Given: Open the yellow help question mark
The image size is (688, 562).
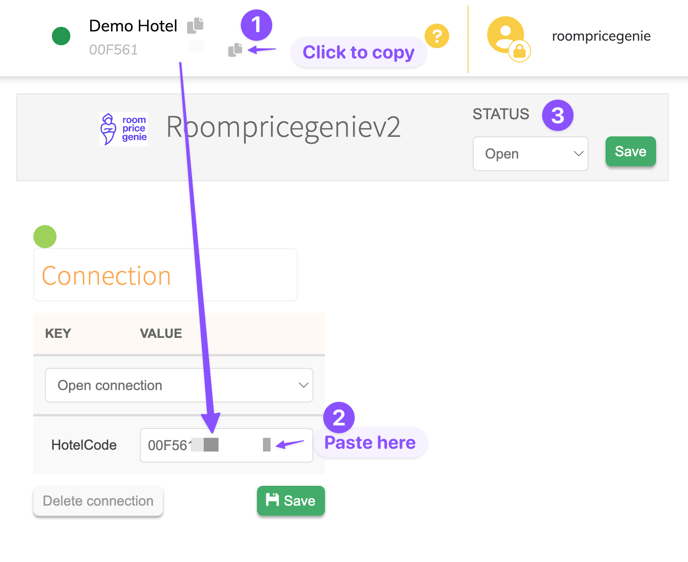Looking at the screenshot, I should [x=437, y=36].
